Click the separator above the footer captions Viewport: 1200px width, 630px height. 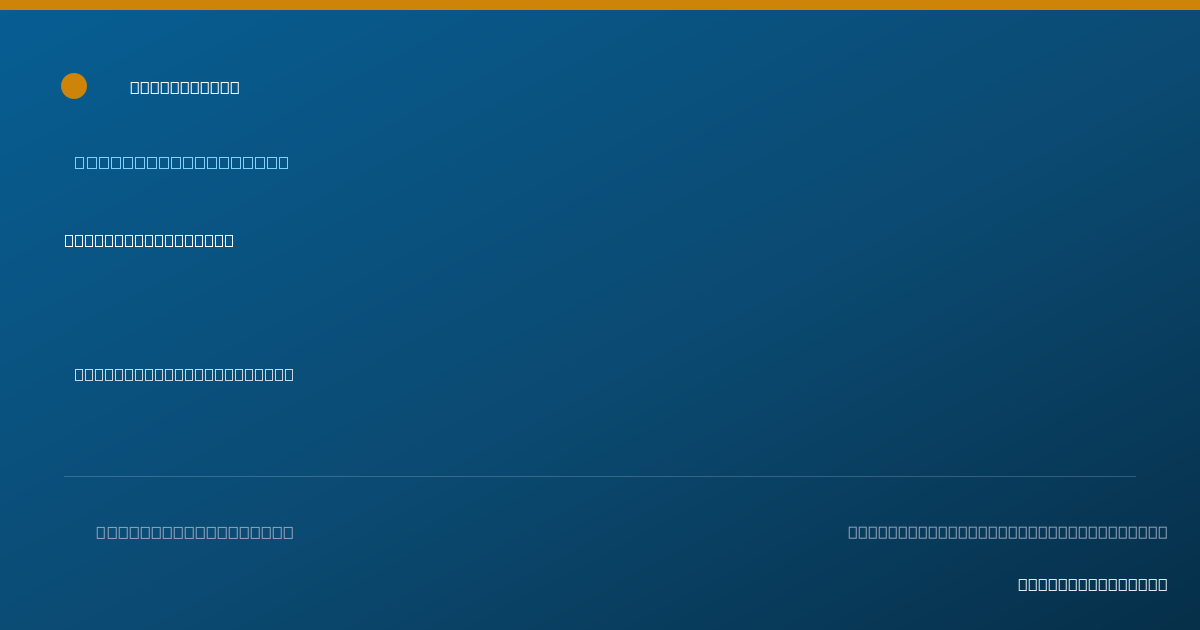[600, 476]
